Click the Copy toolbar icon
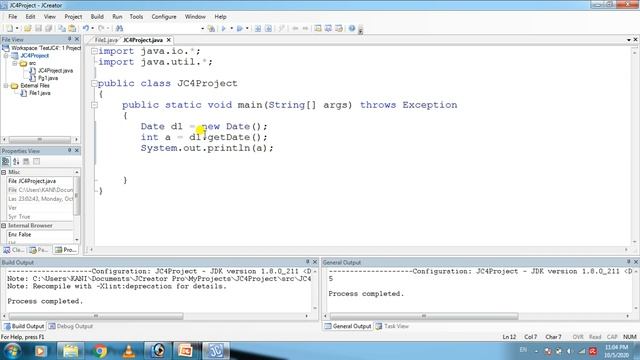Viewport: 640px width, 360px height. point(62,28)
